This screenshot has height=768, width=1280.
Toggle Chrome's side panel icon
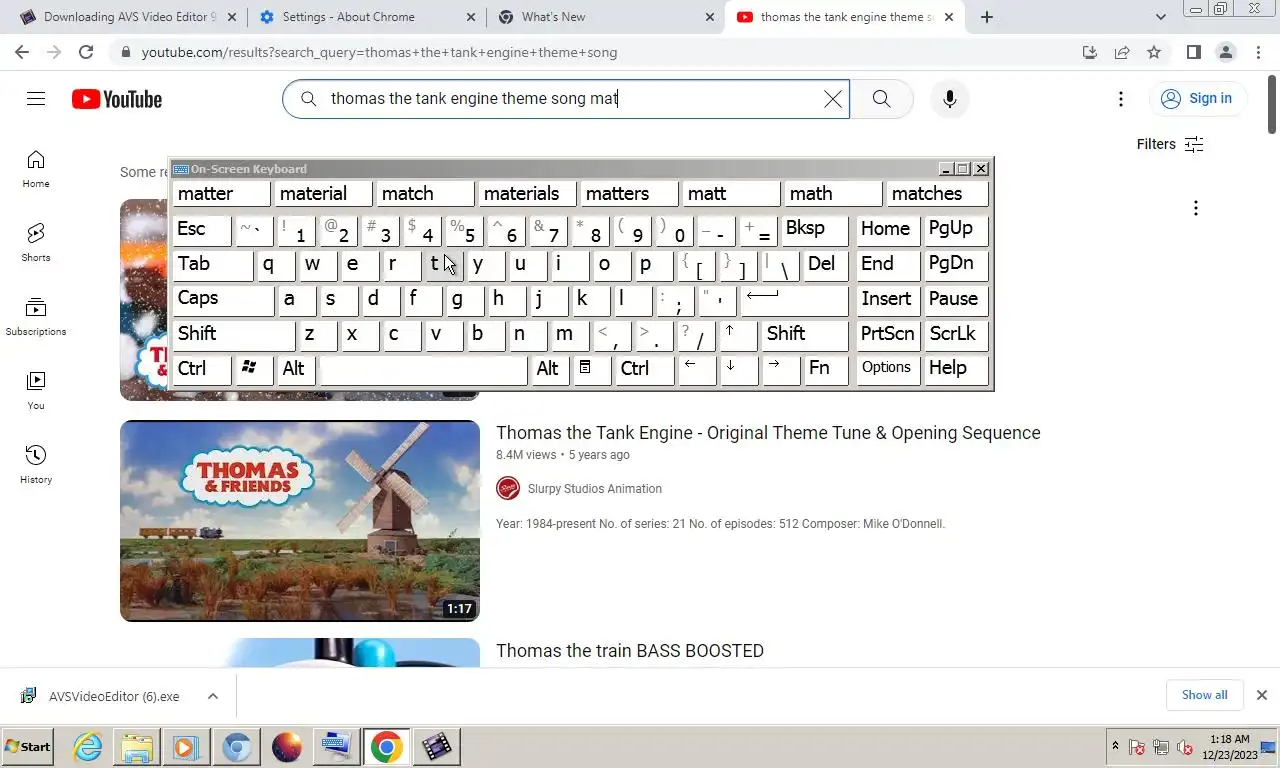click(1193, 52)
